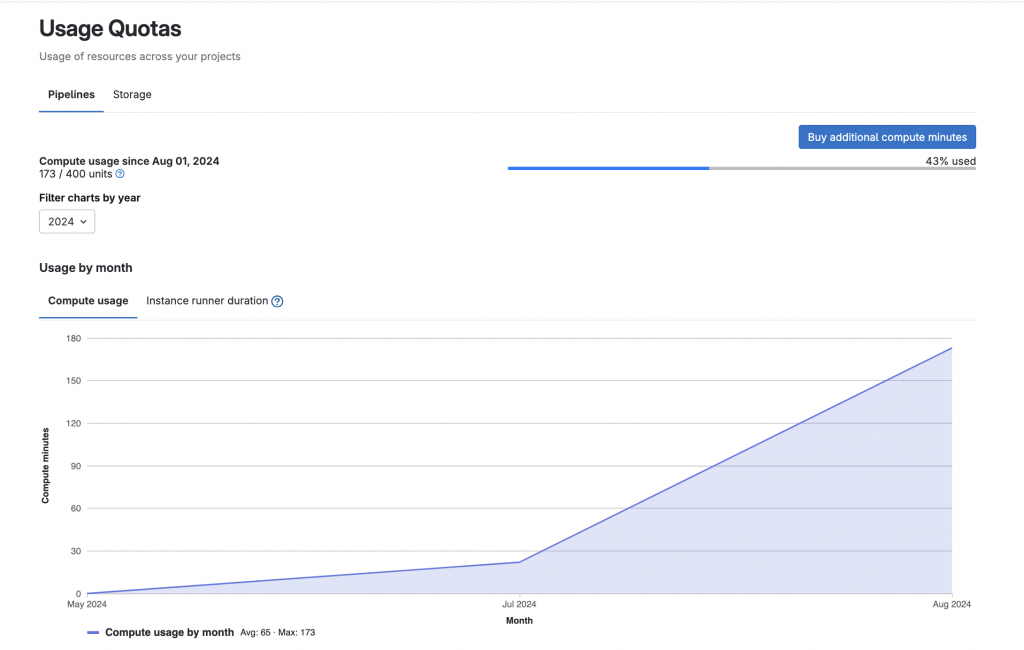
Task: Open the Storage tab
Action: (x=132, y=95)
